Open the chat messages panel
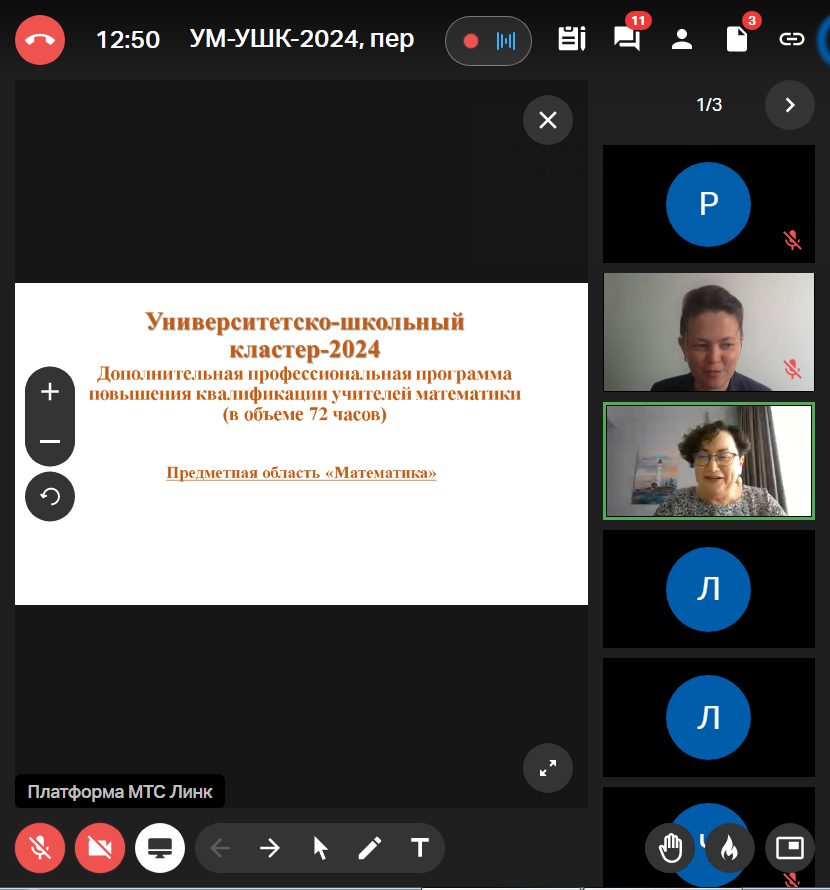 coord(627,40)
